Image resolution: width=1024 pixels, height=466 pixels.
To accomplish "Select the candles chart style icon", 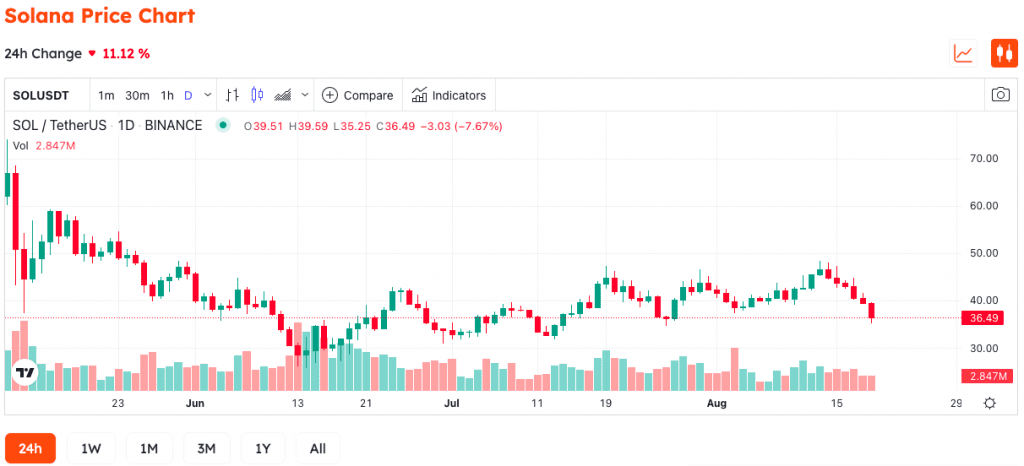I will 257,95.
